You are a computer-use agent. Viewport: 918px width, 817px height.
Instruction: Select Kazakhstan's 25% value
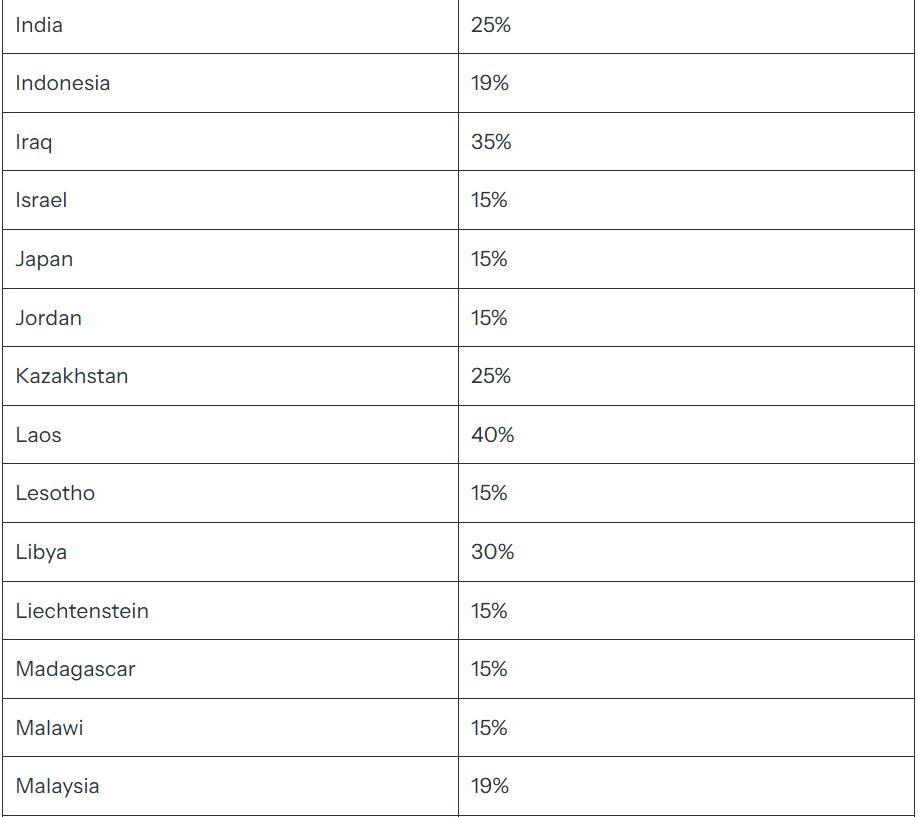(491, 376)
